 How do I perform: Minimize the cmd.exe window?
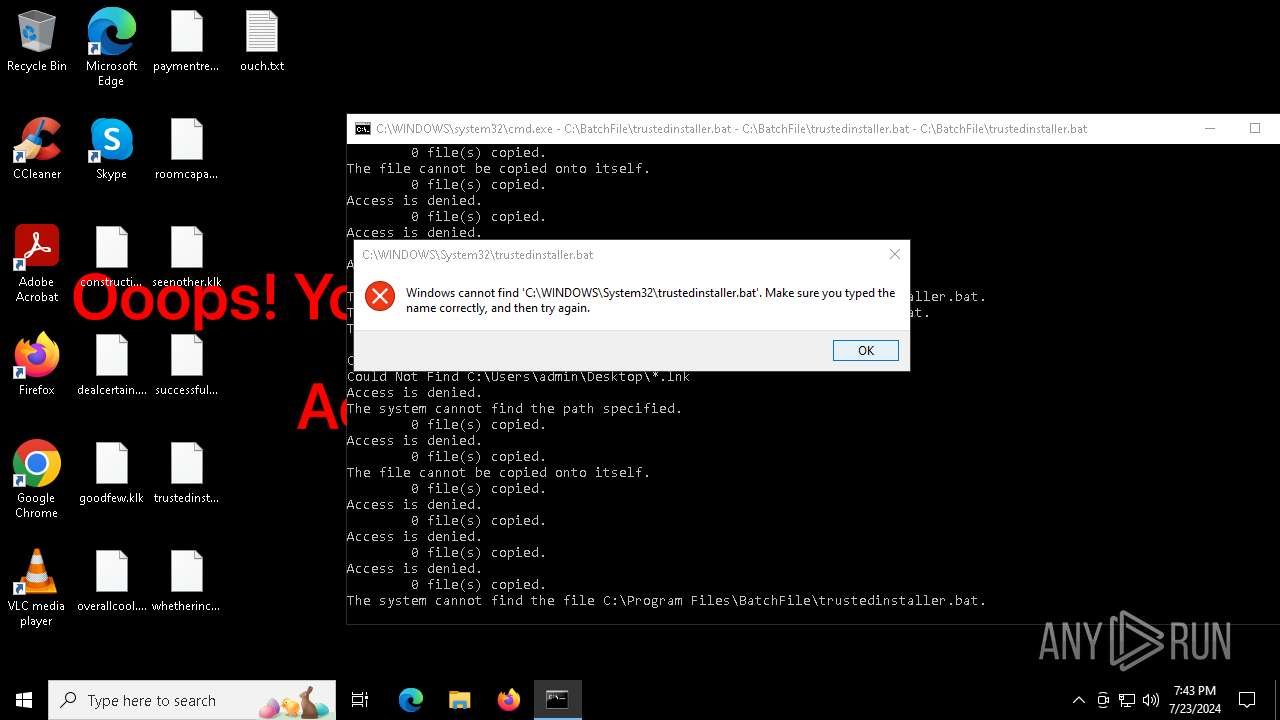[1210, 128]
